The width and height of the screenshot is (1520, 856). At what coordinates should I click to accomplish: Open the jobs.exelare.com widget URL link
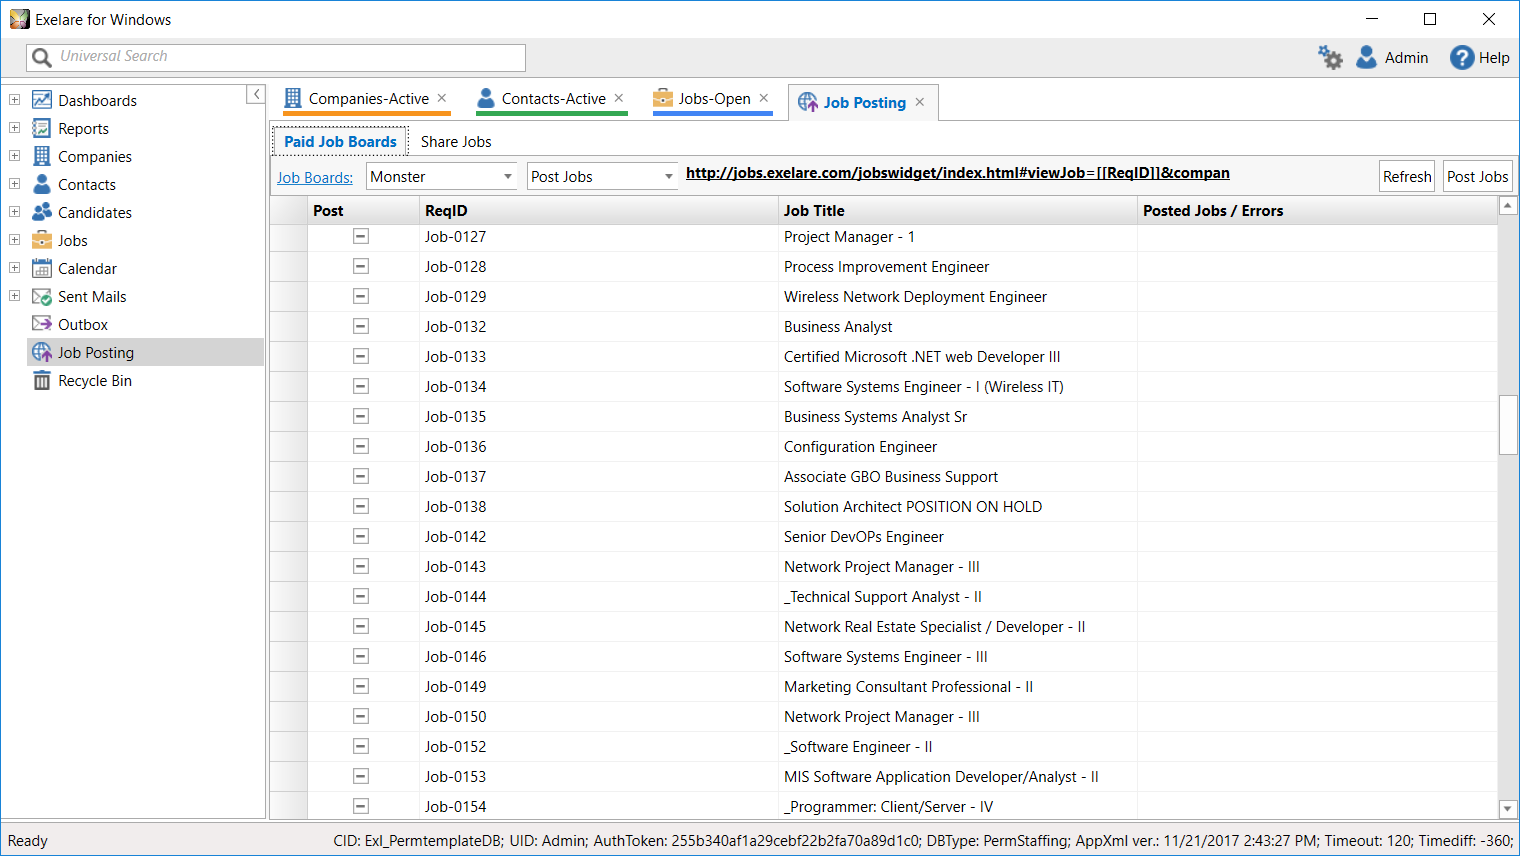tap(958, 173)
